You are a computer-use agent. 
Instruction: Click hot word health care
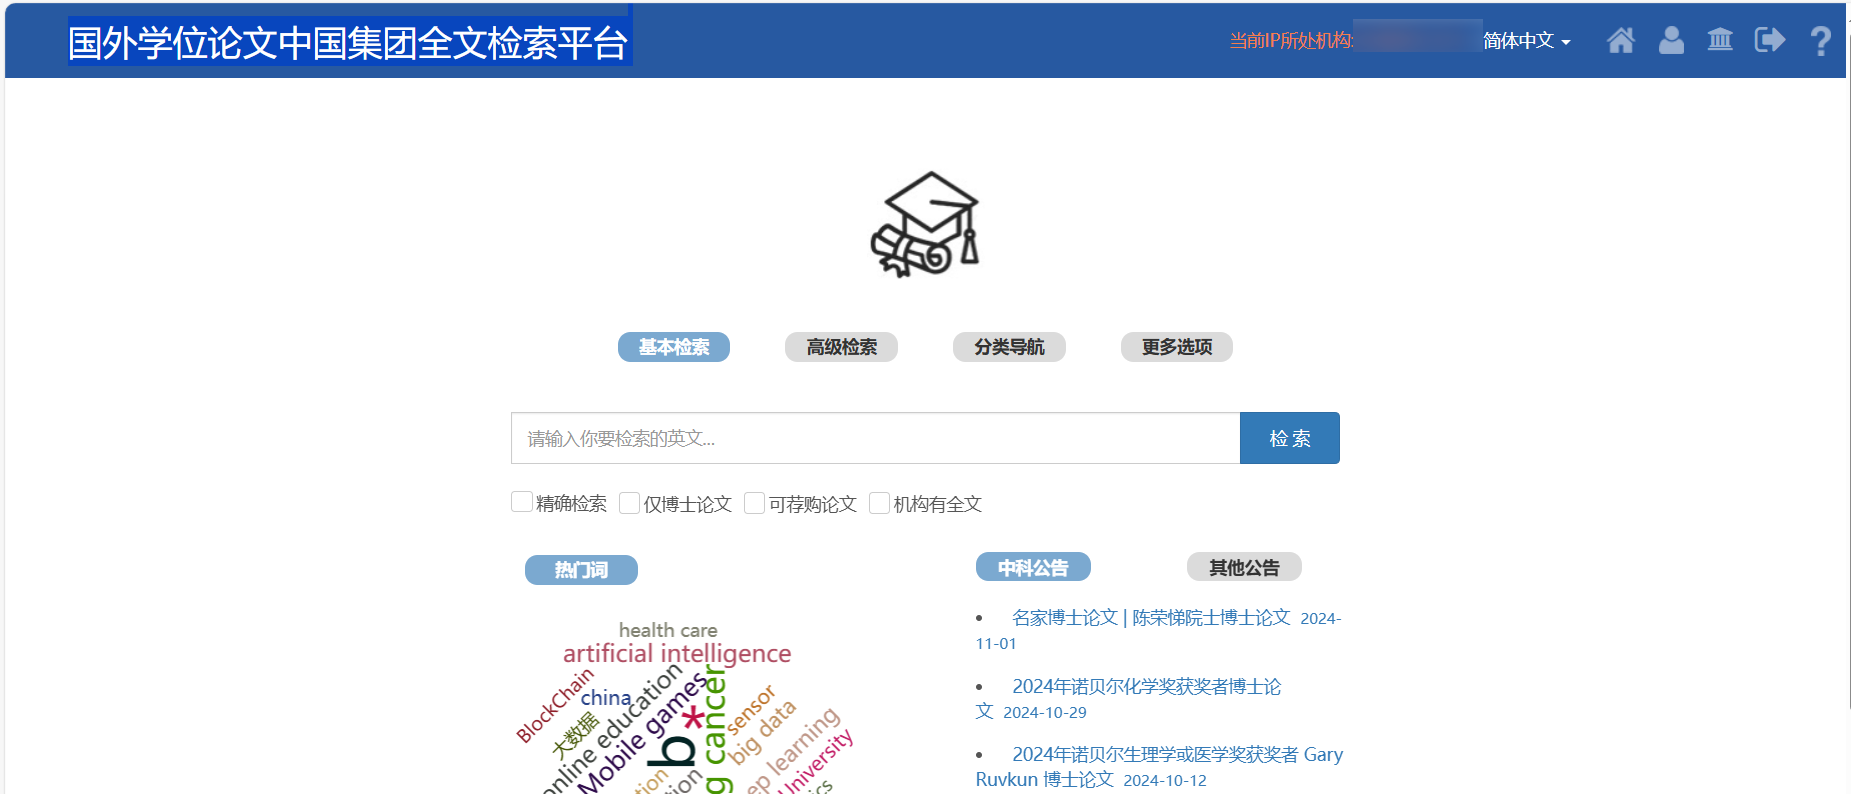click(668, 630)
